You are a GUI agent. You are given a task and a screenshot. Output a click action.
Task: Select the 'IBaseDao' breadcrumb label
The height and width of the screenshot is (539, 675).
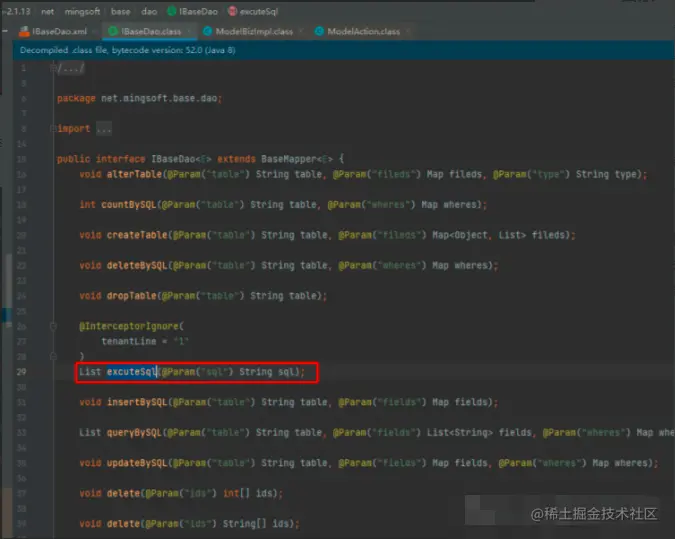(x=198, y=12)
